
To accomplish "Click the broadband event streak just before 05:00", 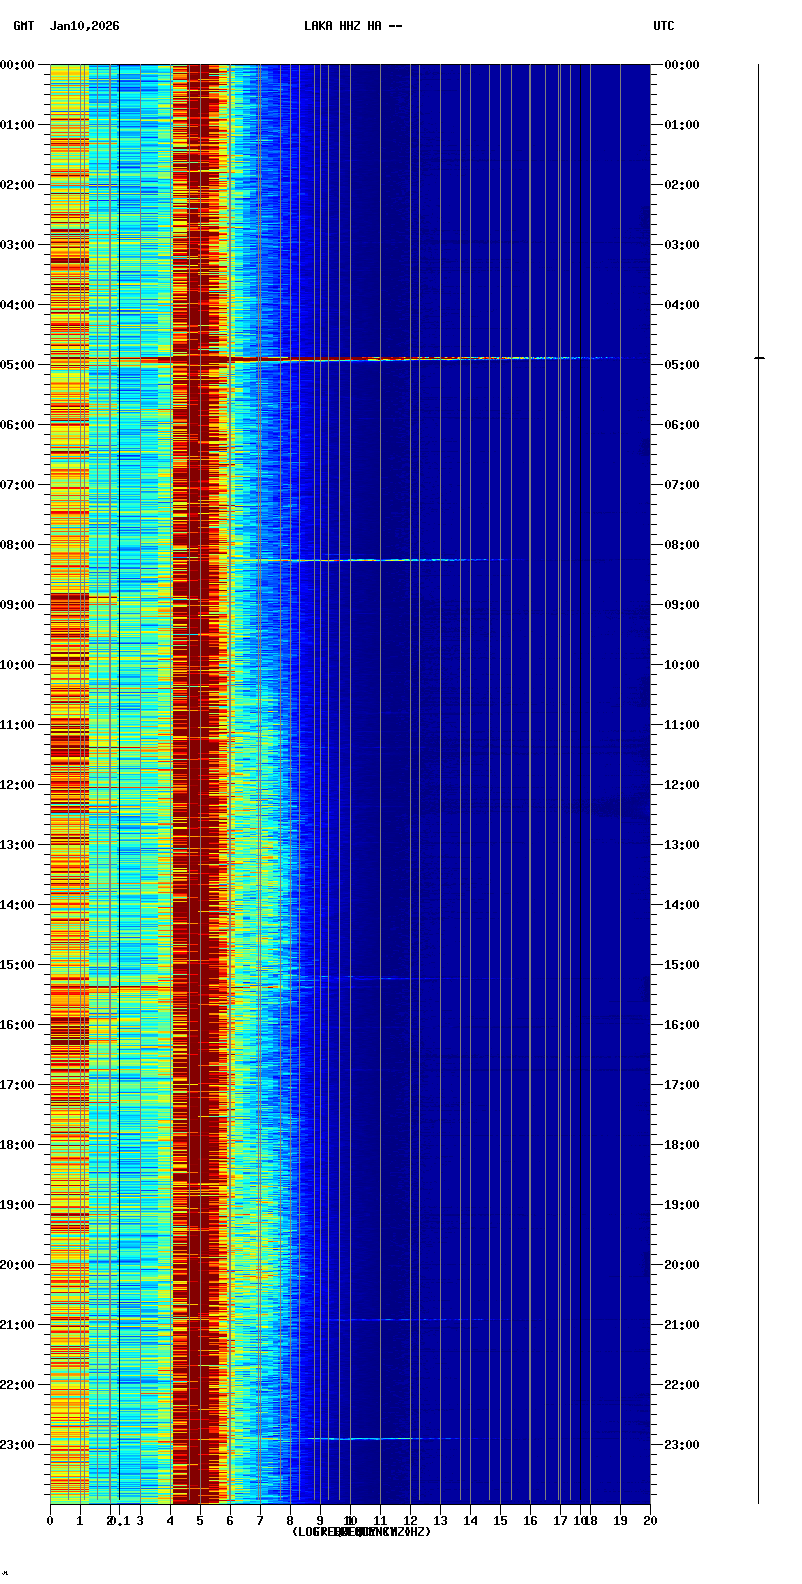I will (x=400, y=359).
